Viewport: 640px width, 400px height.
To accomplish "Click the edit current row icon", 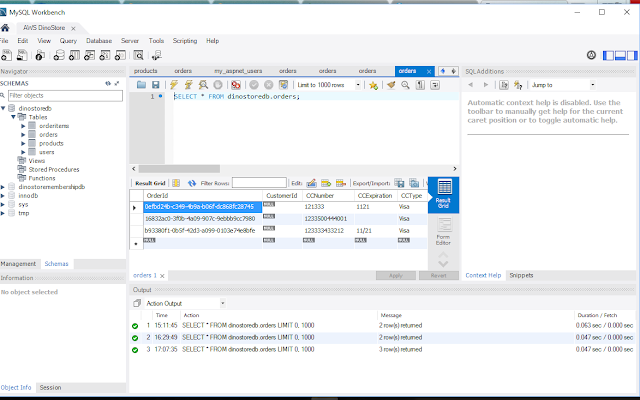I will (x=311, y=183).
